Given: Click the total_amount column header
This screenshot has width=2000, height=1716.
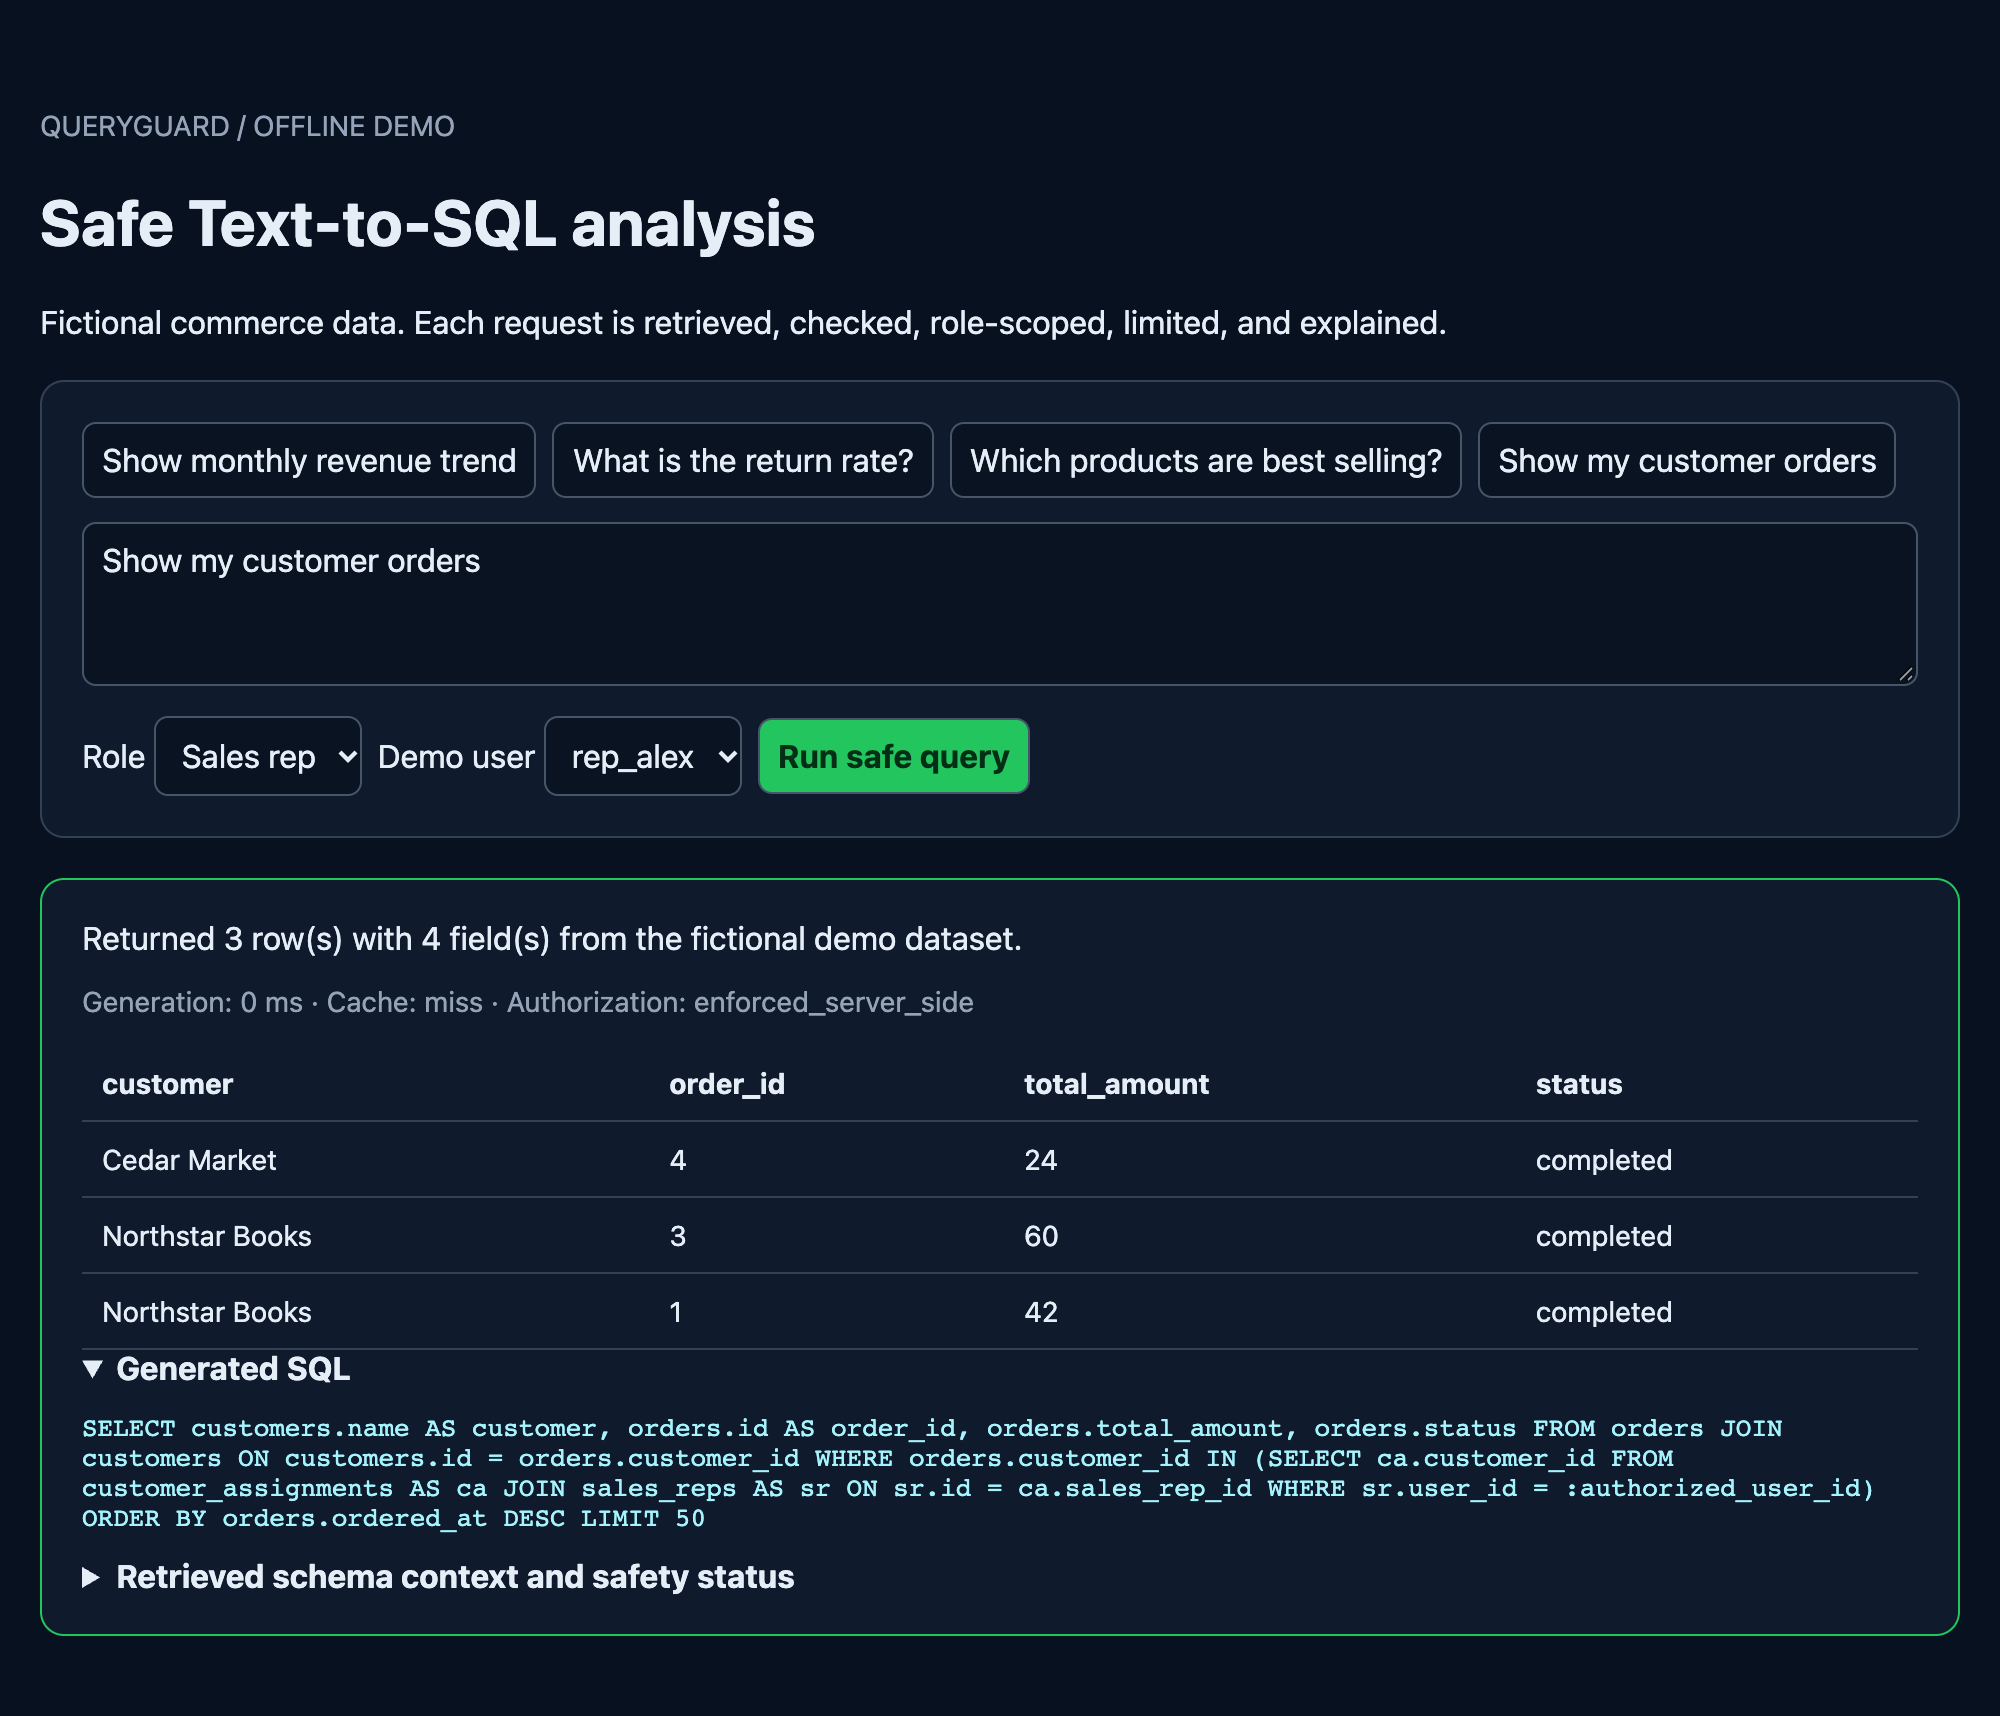Looking at the screenshot, I should coord(1116,1084).
